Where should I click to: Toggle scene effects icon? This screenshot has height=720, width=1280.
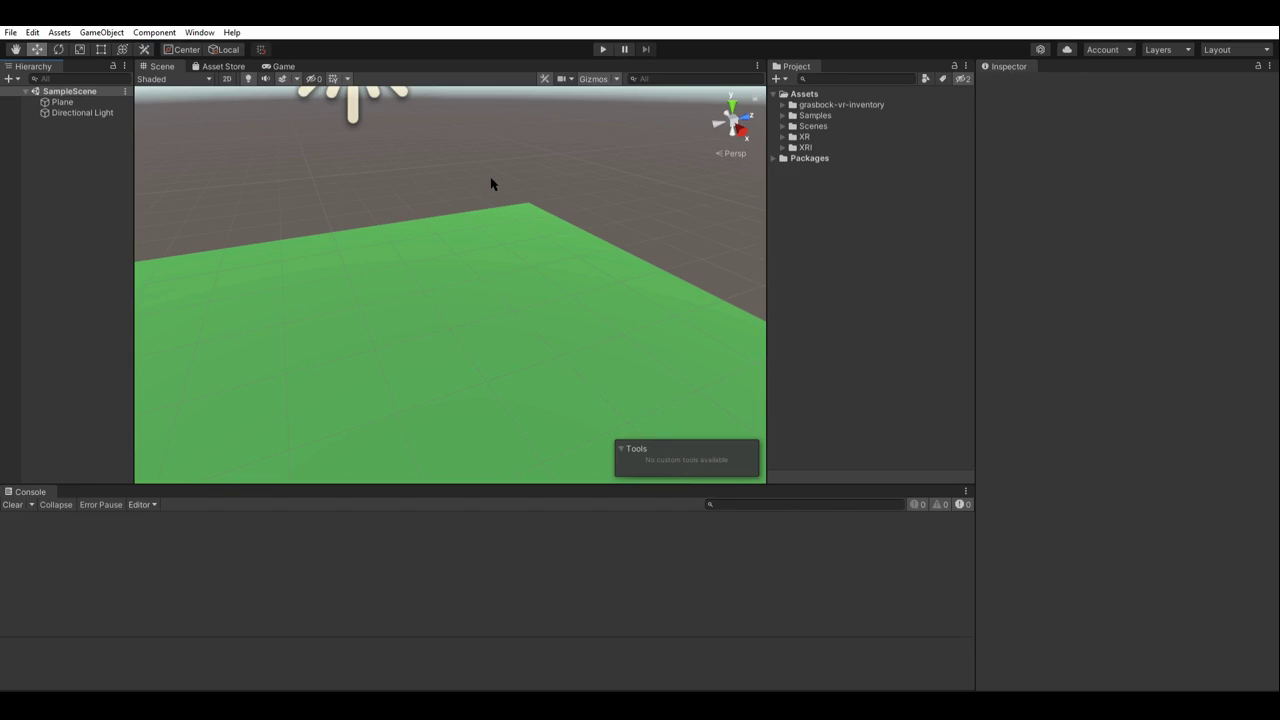[283, 79]
